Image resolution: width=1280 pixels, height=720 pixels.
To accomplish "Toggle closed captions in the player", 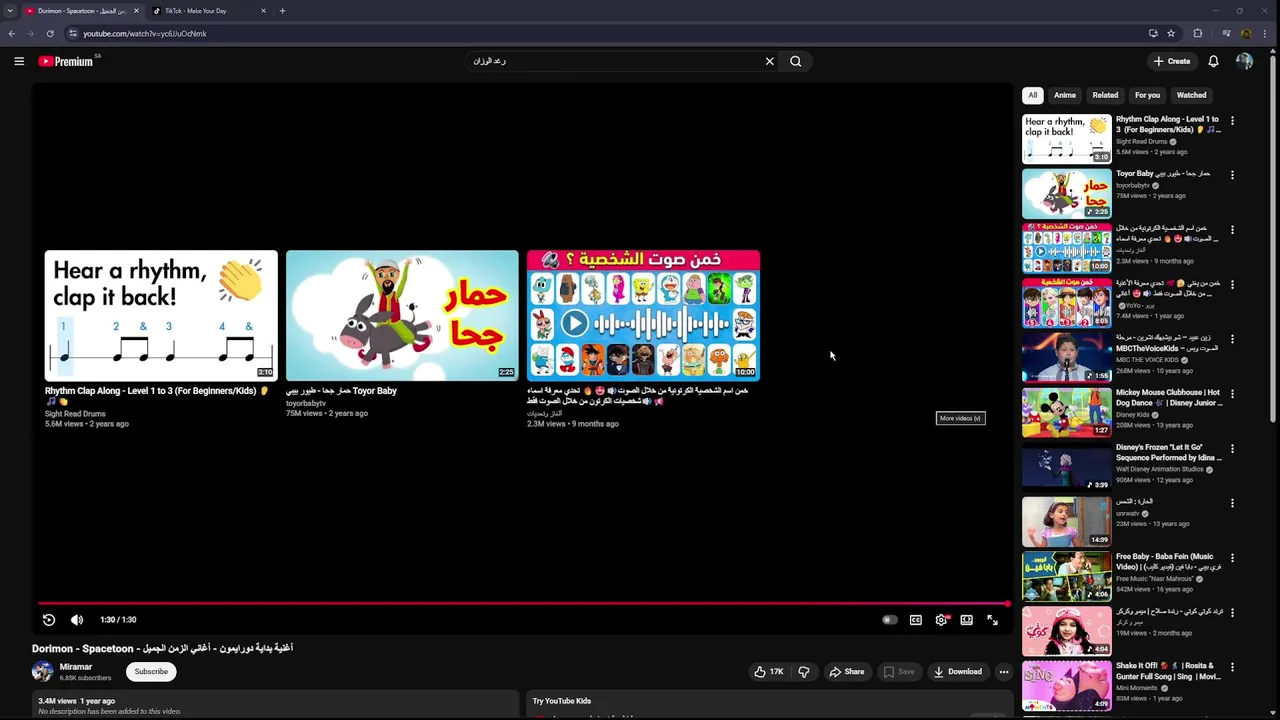I will click(x=916, y=620).
